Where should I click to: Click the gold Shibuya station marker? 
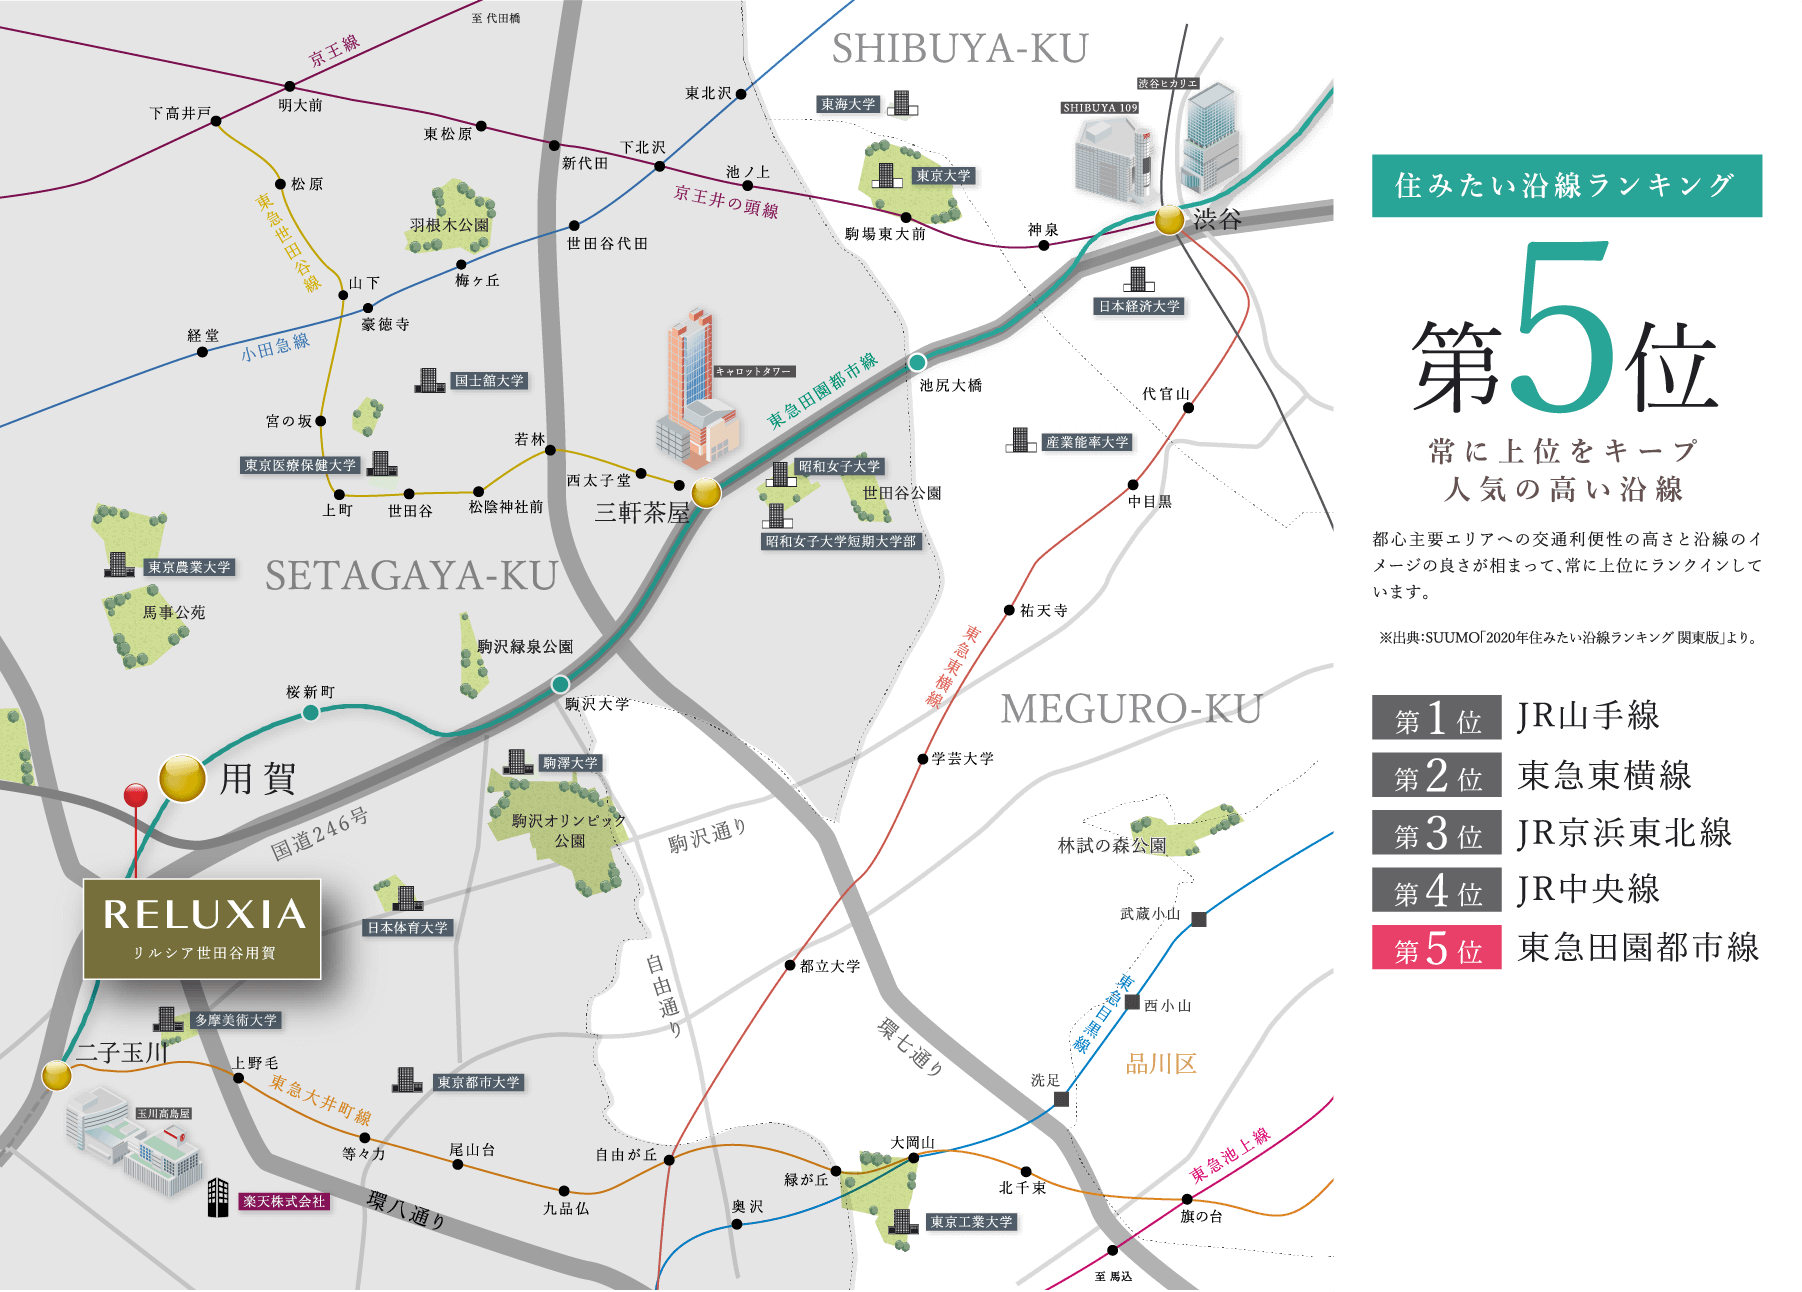click(1169, 220)
